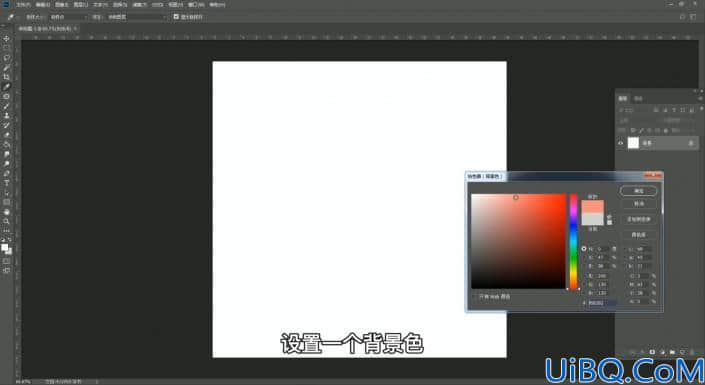Open the Sample layers dropdown in options bar

point(136,17)
